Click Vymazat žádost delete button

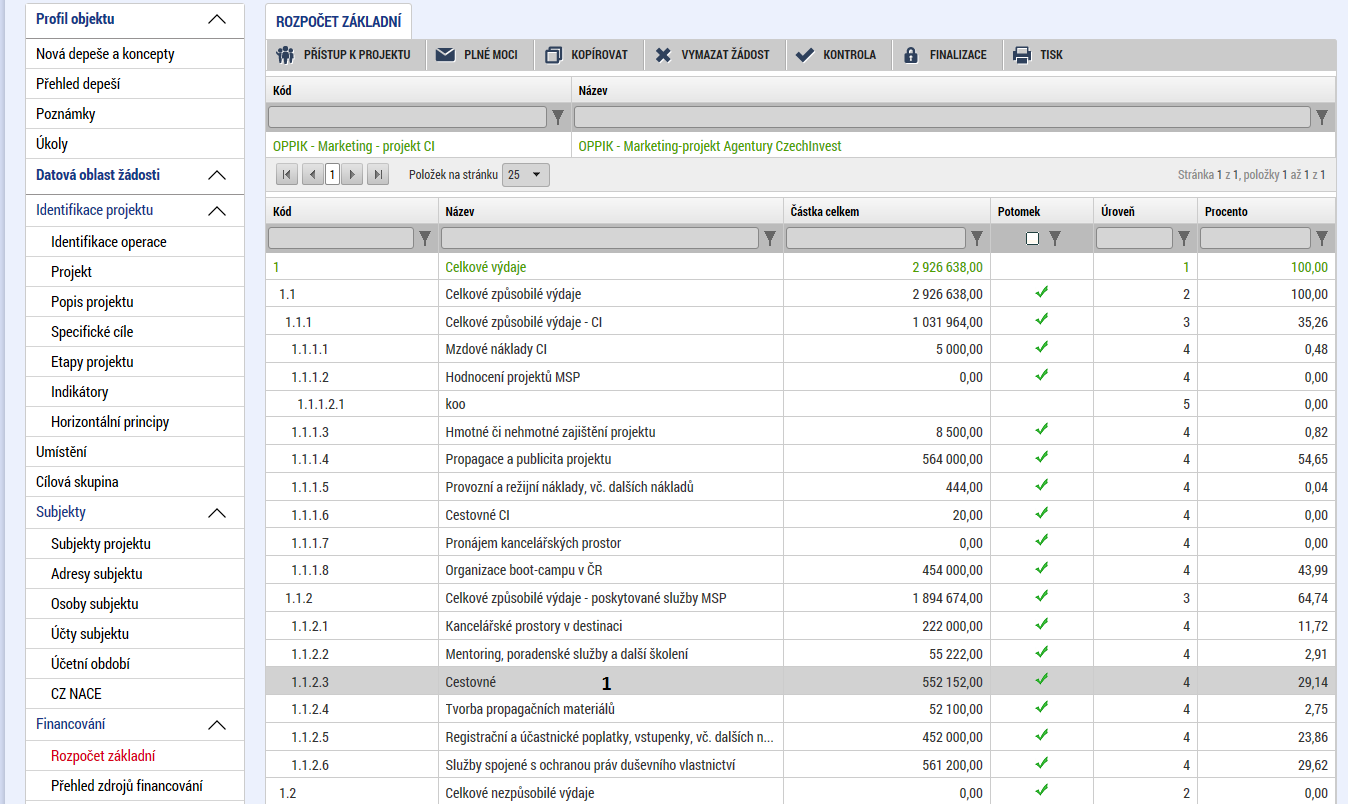tap(712, 55)
